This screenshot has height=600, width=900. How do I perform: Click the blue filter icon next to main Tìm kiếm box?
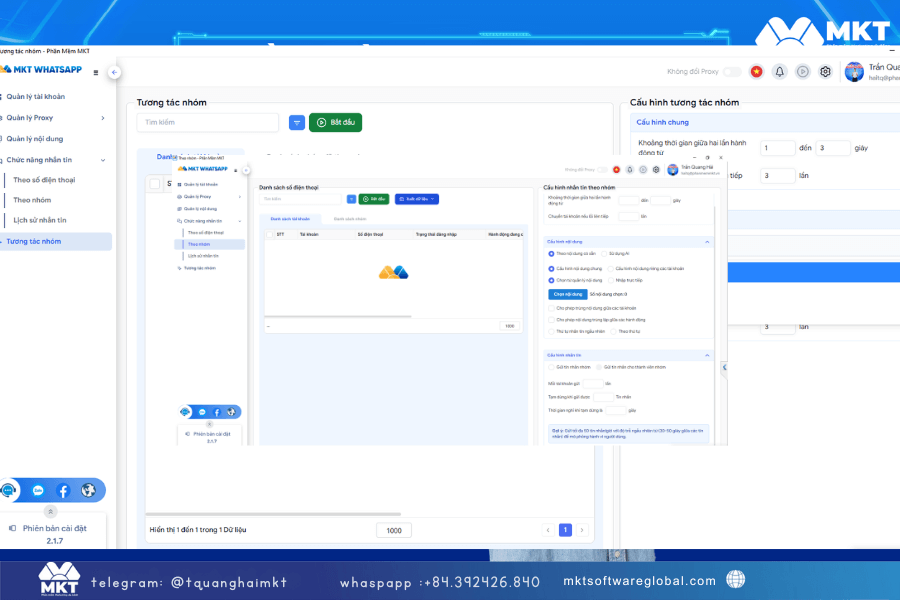point(297,122)
